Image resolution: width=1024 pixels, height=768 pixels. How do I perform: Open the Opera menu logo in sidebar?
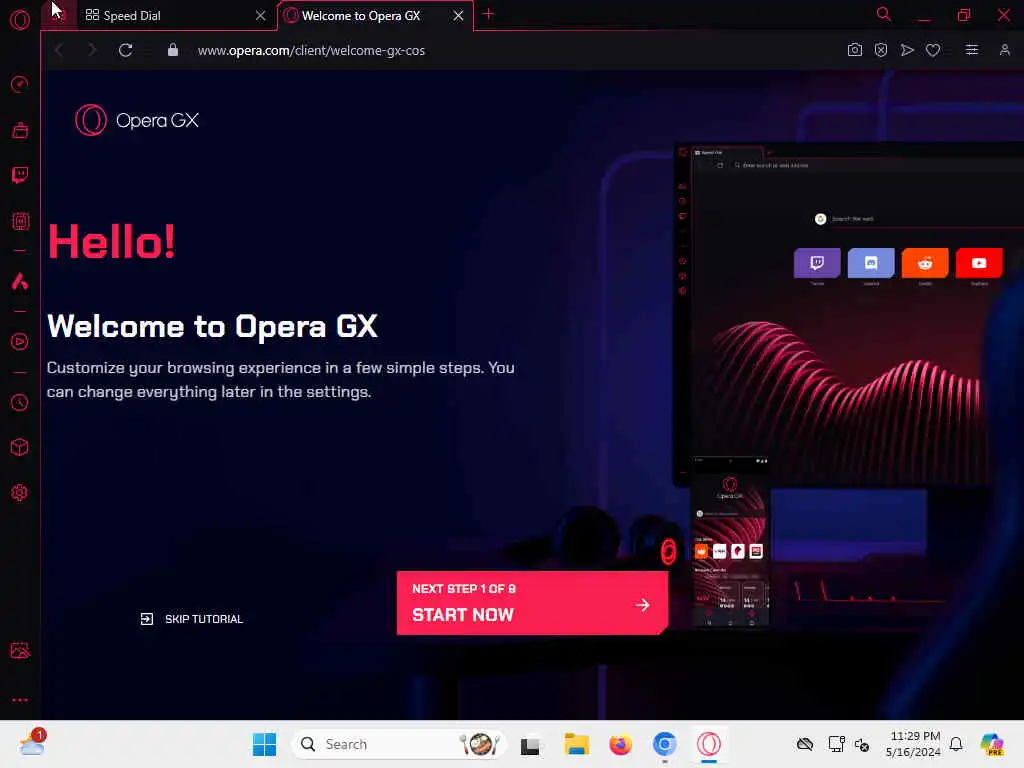pos(20,20)
